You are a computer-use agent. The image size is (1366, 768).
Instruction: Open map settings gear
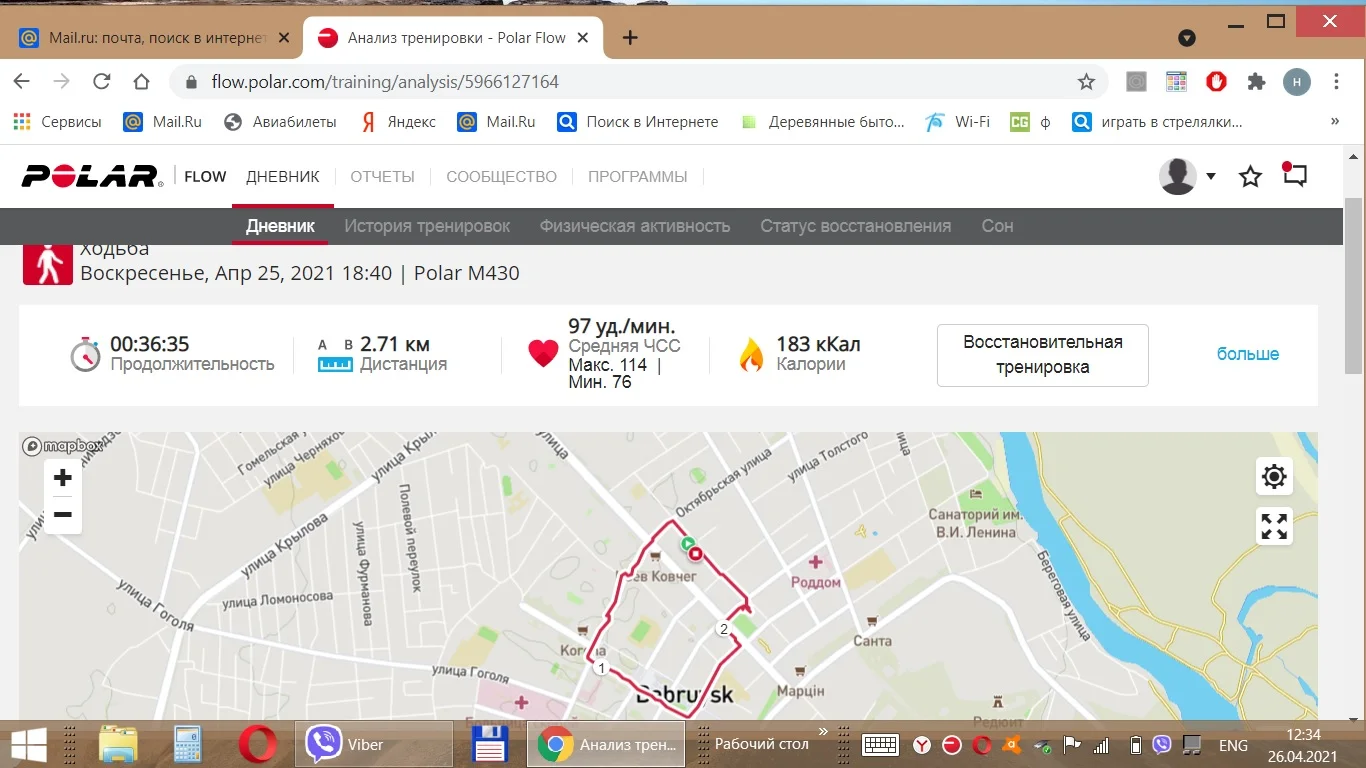[x=1274, y=476]
